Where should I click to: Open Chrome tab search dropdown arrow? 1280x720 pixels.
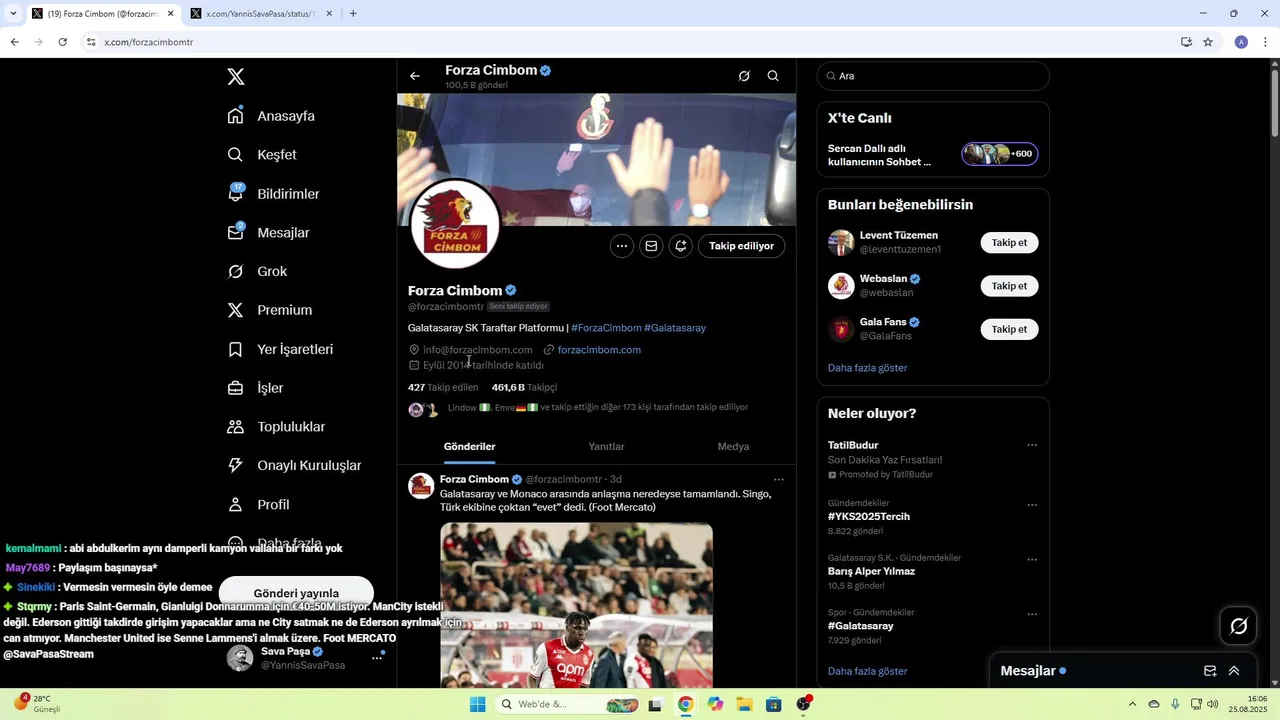click(13, 13)
